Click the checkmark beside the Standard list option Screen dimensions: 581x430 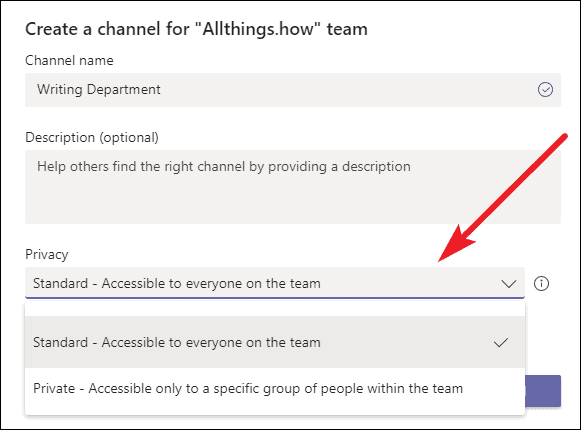point(501,343)
